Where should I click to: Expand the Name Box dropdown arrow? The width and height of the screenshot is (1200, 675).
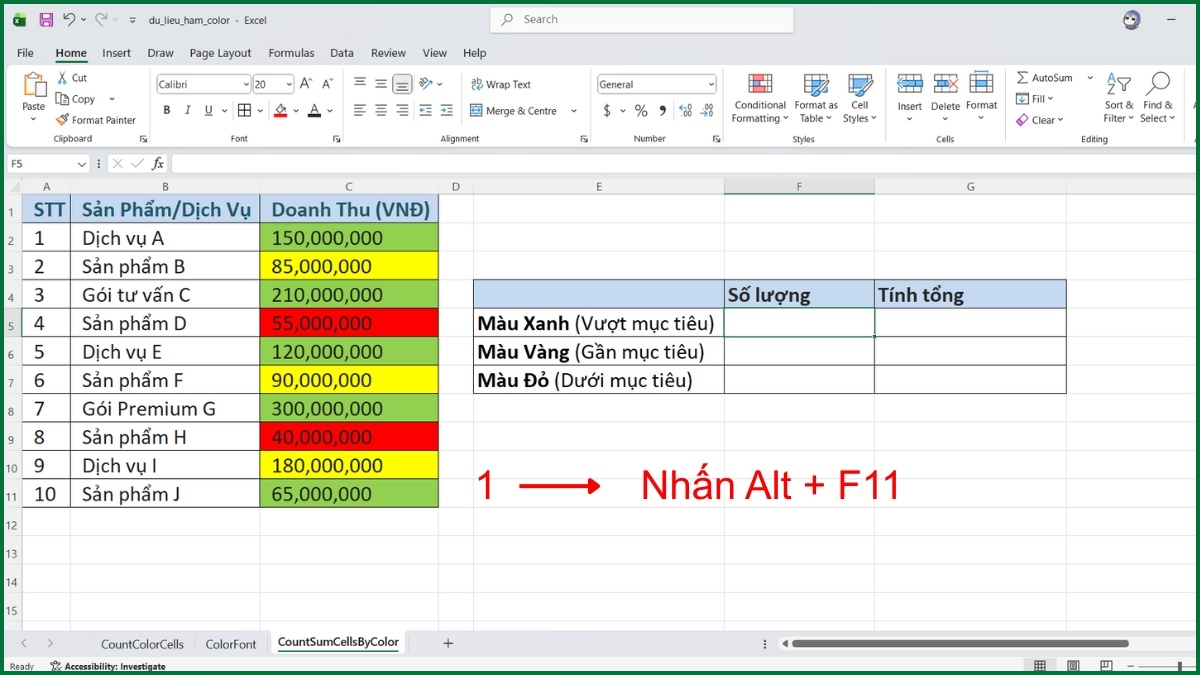82,163
